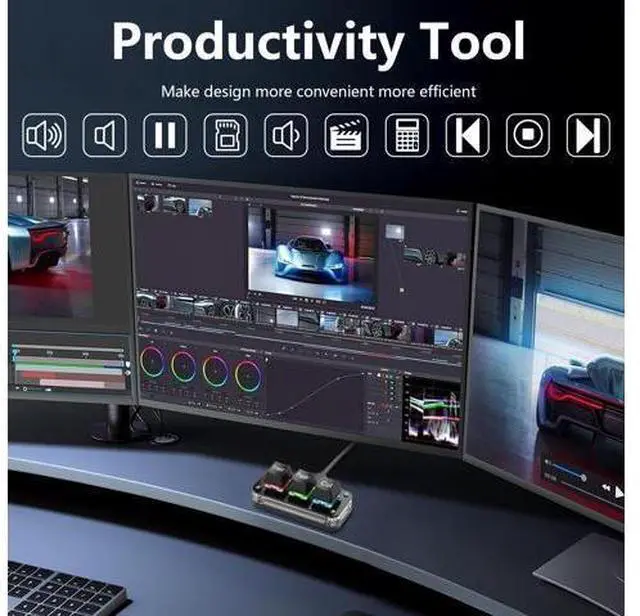Click the stop record circle icon
The width and height of the screenshot is (640, 616).
(x=527, y=135)
